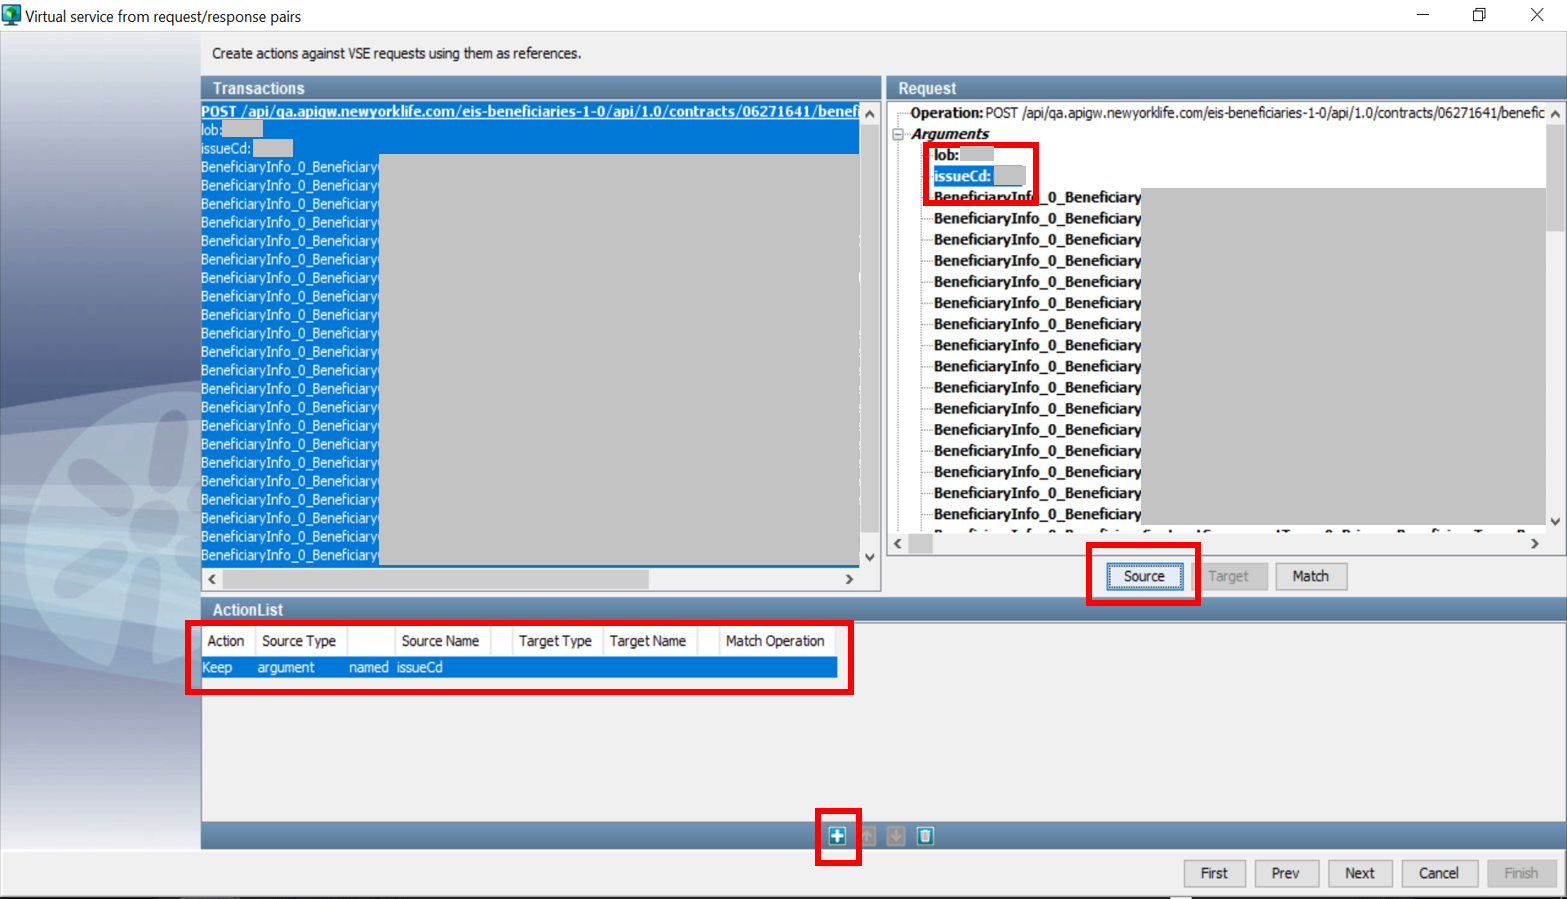
Task: Click the Match Operation column header
Action: tap(775, 641)
